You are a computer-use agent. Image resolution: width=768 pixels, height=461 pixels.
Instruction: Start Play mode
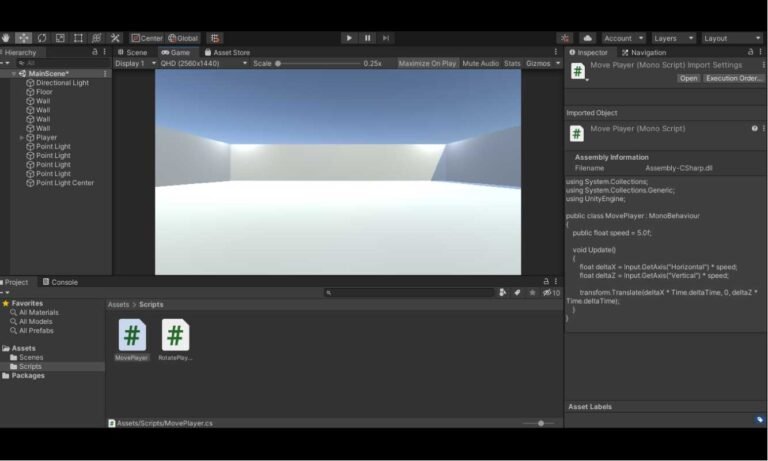(x=349, y=38)
